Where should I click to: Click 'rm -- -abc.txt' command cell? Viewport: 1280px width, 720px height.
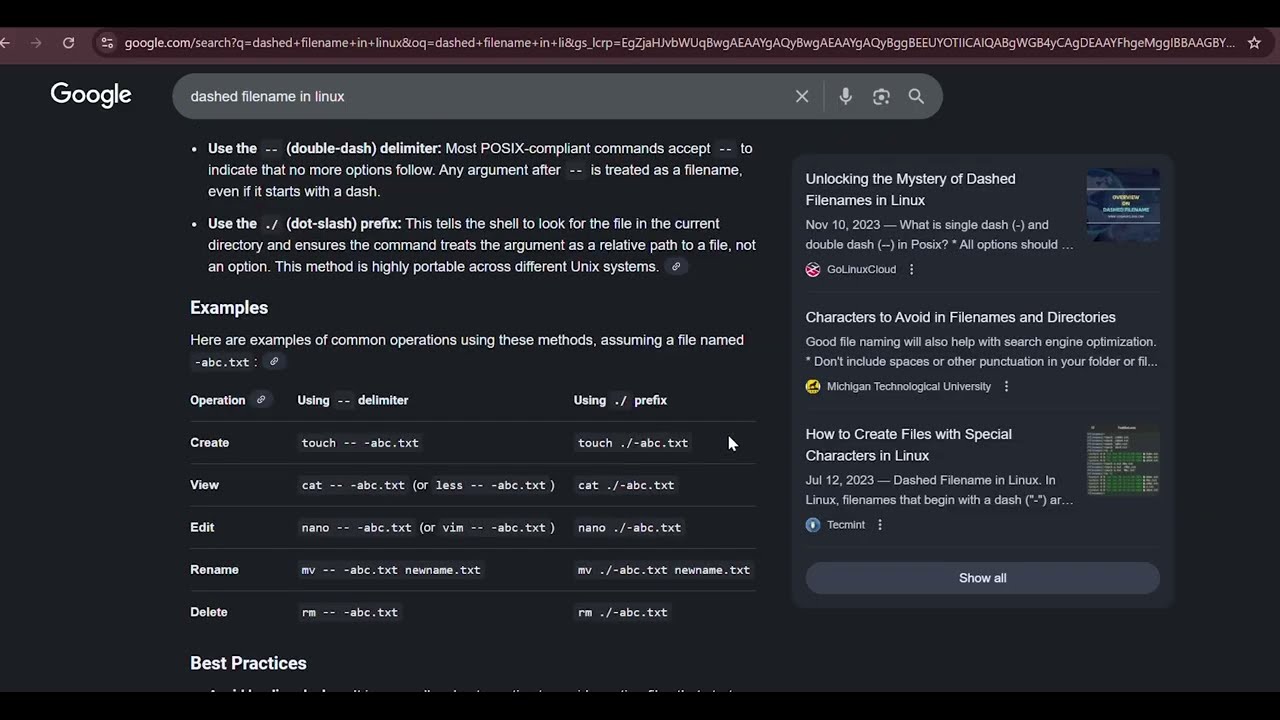[x=350, y=612]
